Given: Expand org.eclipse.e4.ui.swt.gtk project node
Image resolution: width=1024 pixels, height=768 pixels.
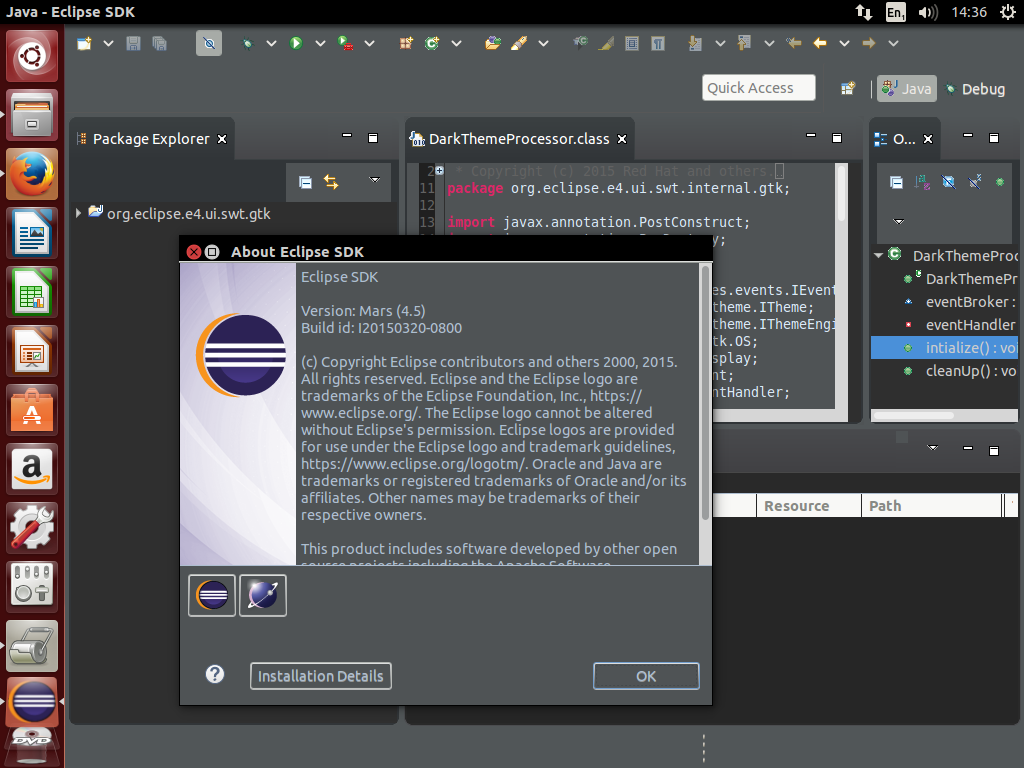Looking at the screenshot, I should pyautogui.click(x=78, y=213).
